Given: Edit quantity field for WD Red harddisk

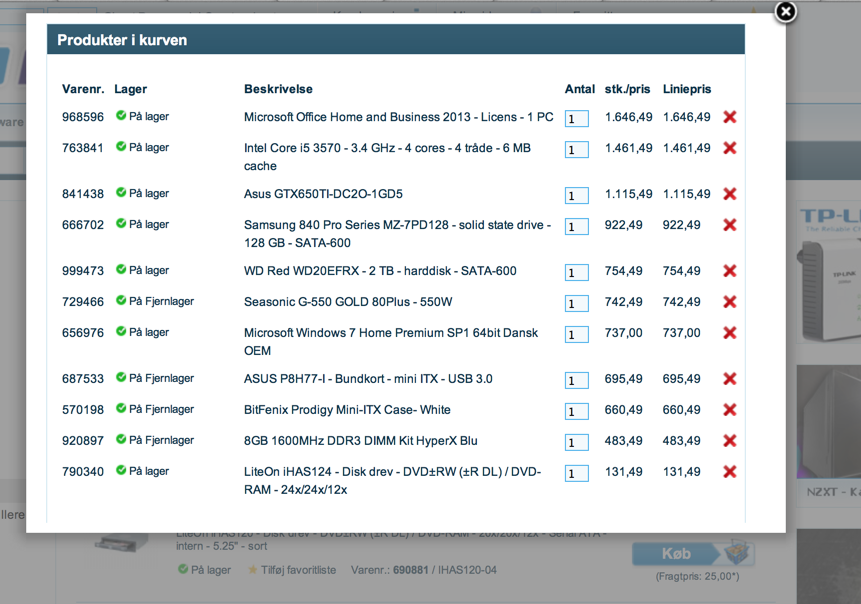Looking at the screenshot, I should click(577, 272).
